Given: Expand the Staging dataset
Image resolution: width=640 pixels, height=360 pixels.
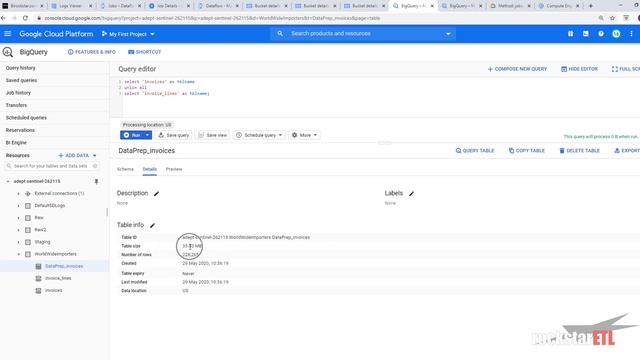Looking at the screenshot, I should pyautogui.click(x=18, y=242).
